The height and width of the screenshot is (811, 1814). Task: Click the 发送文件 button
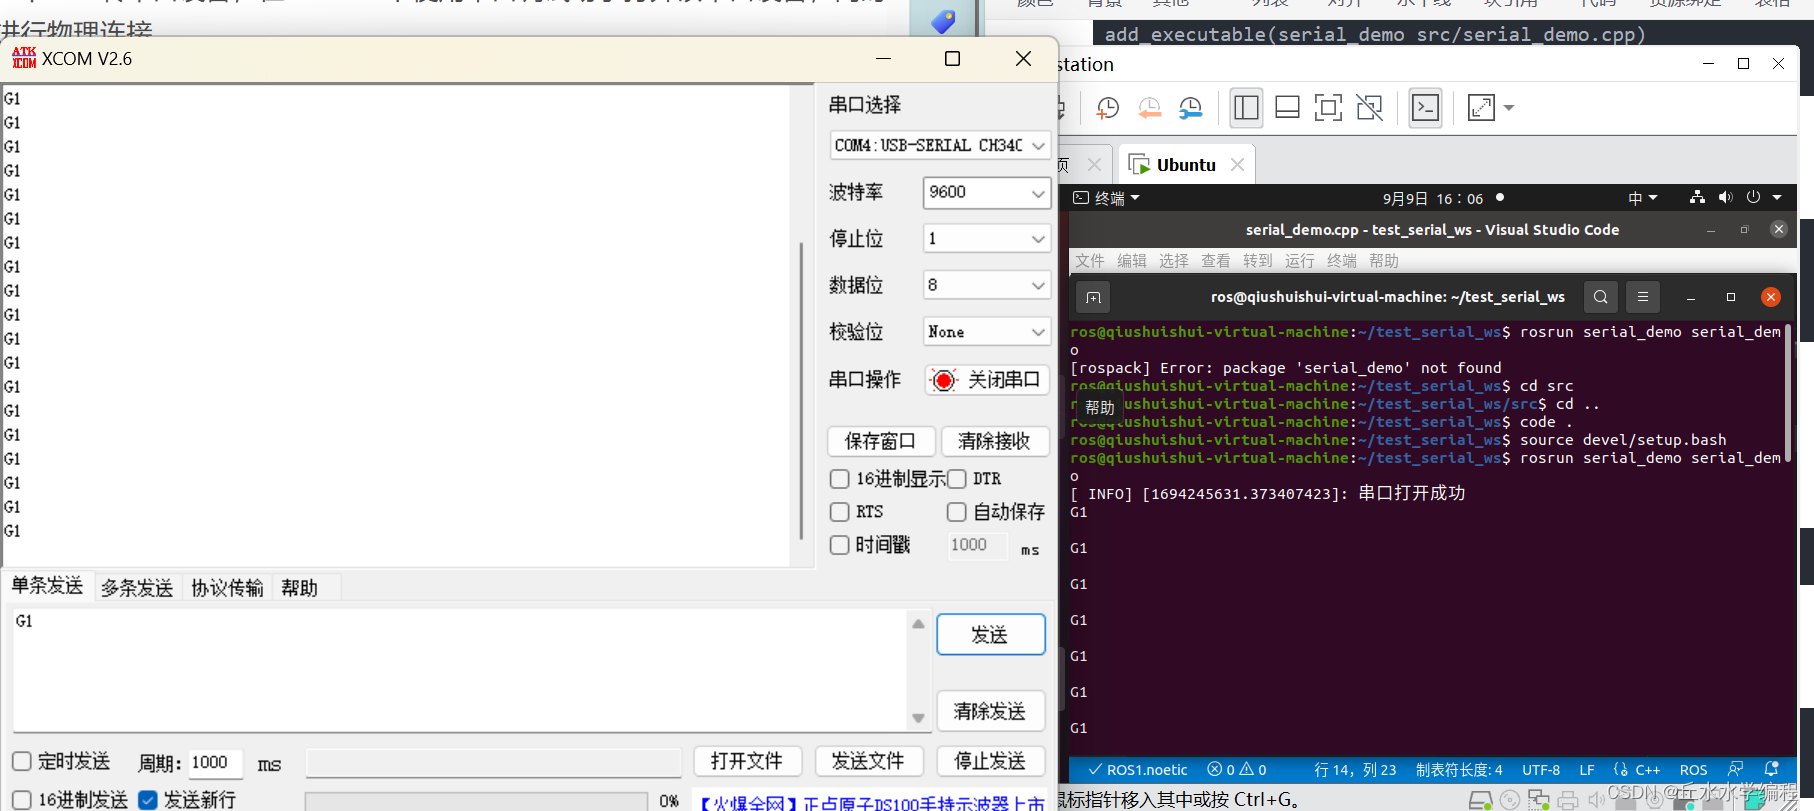pyautogui.click(x=869, y=761)
